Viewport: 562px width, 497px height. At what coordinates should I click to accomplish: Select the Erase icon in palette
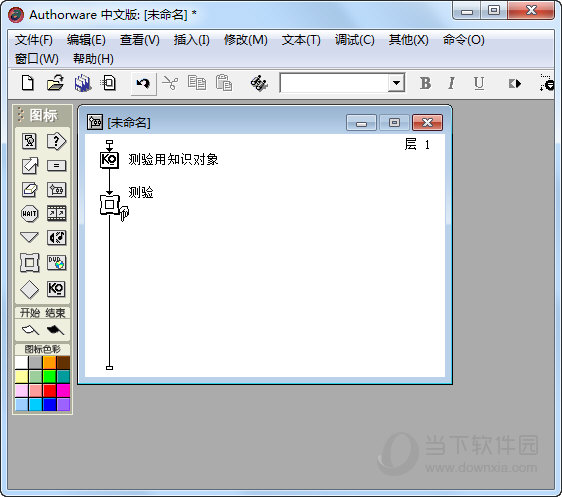click(29, 189)
